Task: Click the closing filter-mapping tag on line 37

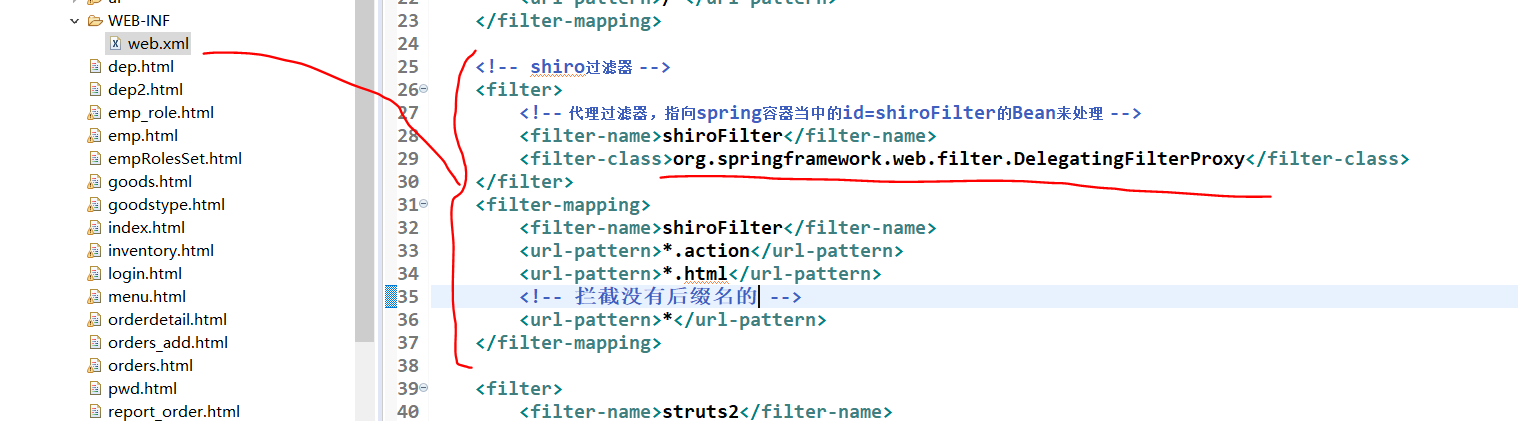Action: coord(569,343)
